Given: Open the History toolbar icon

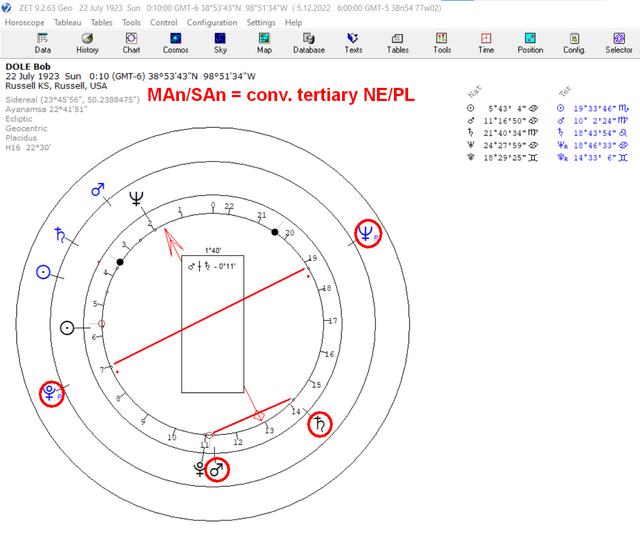Looking at the screenshot, I should coord(87,44).
